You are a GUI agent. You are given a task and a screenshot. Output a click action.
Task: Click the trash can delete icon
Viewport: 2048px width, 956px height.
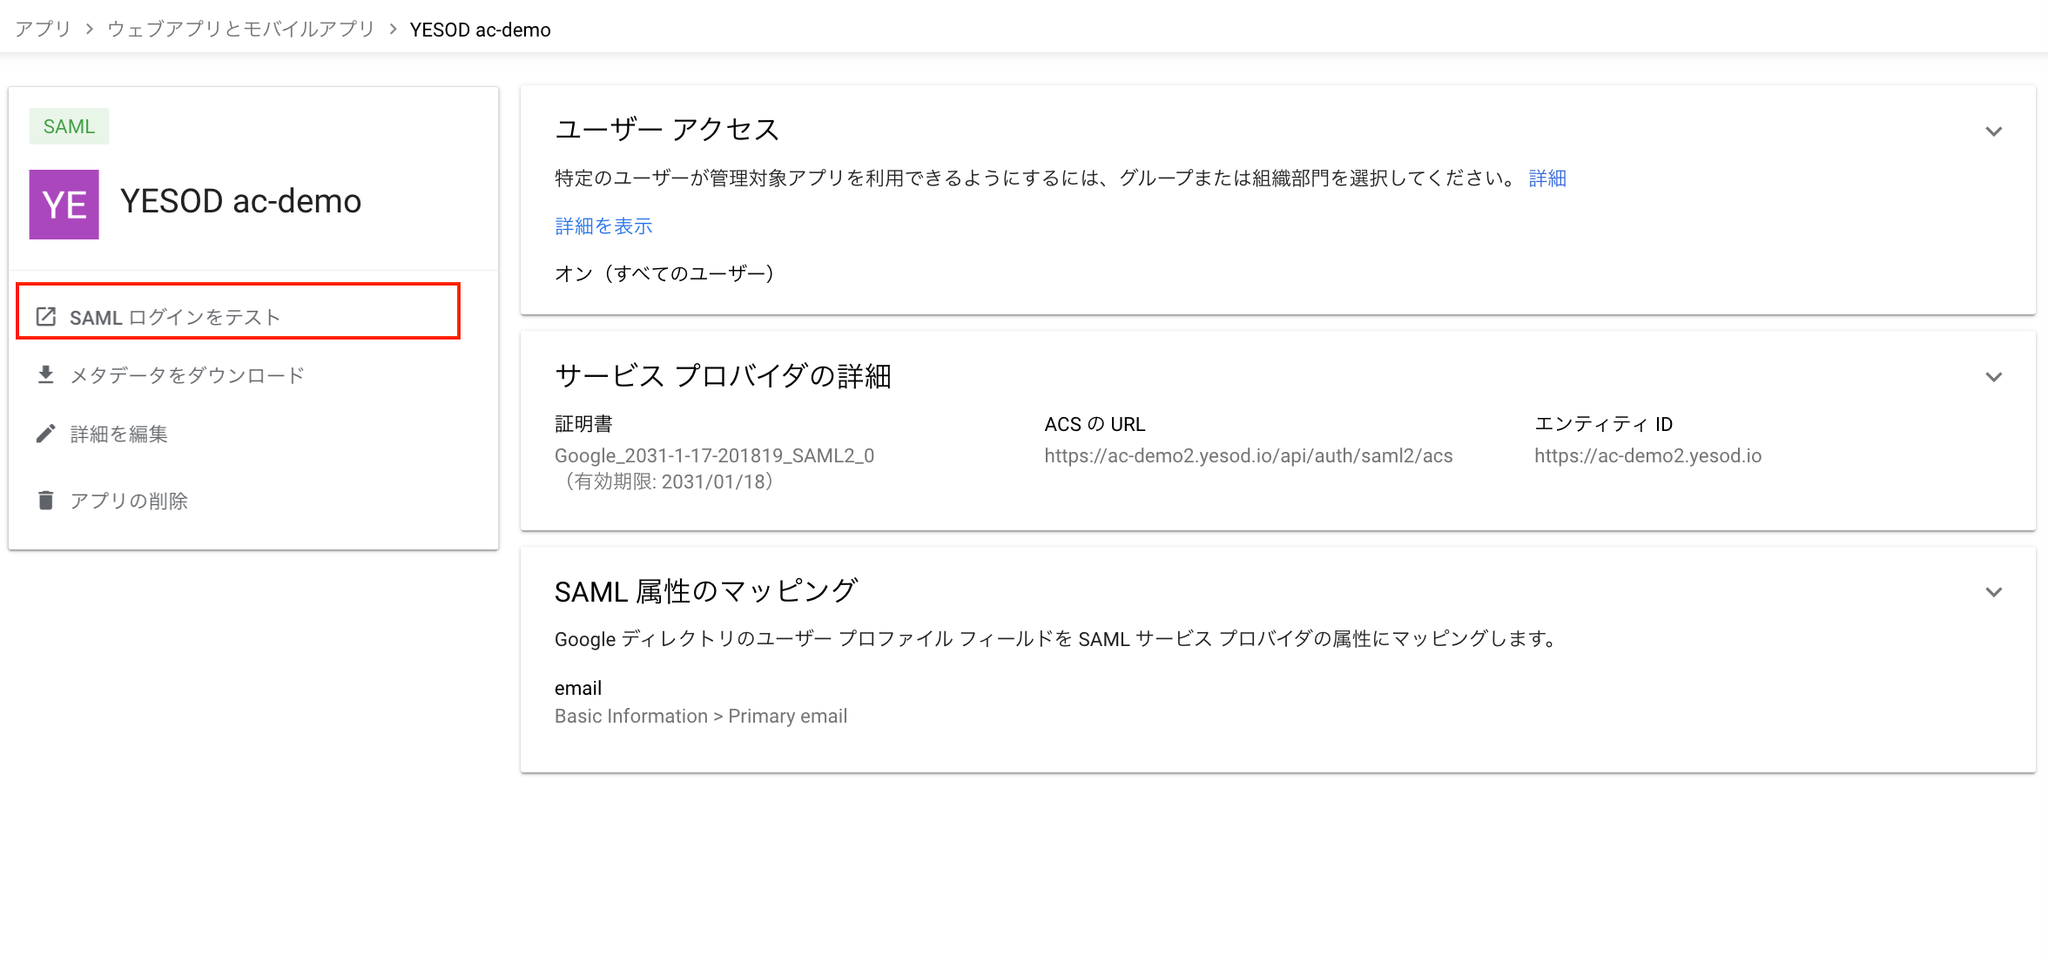tap(46, 500)
